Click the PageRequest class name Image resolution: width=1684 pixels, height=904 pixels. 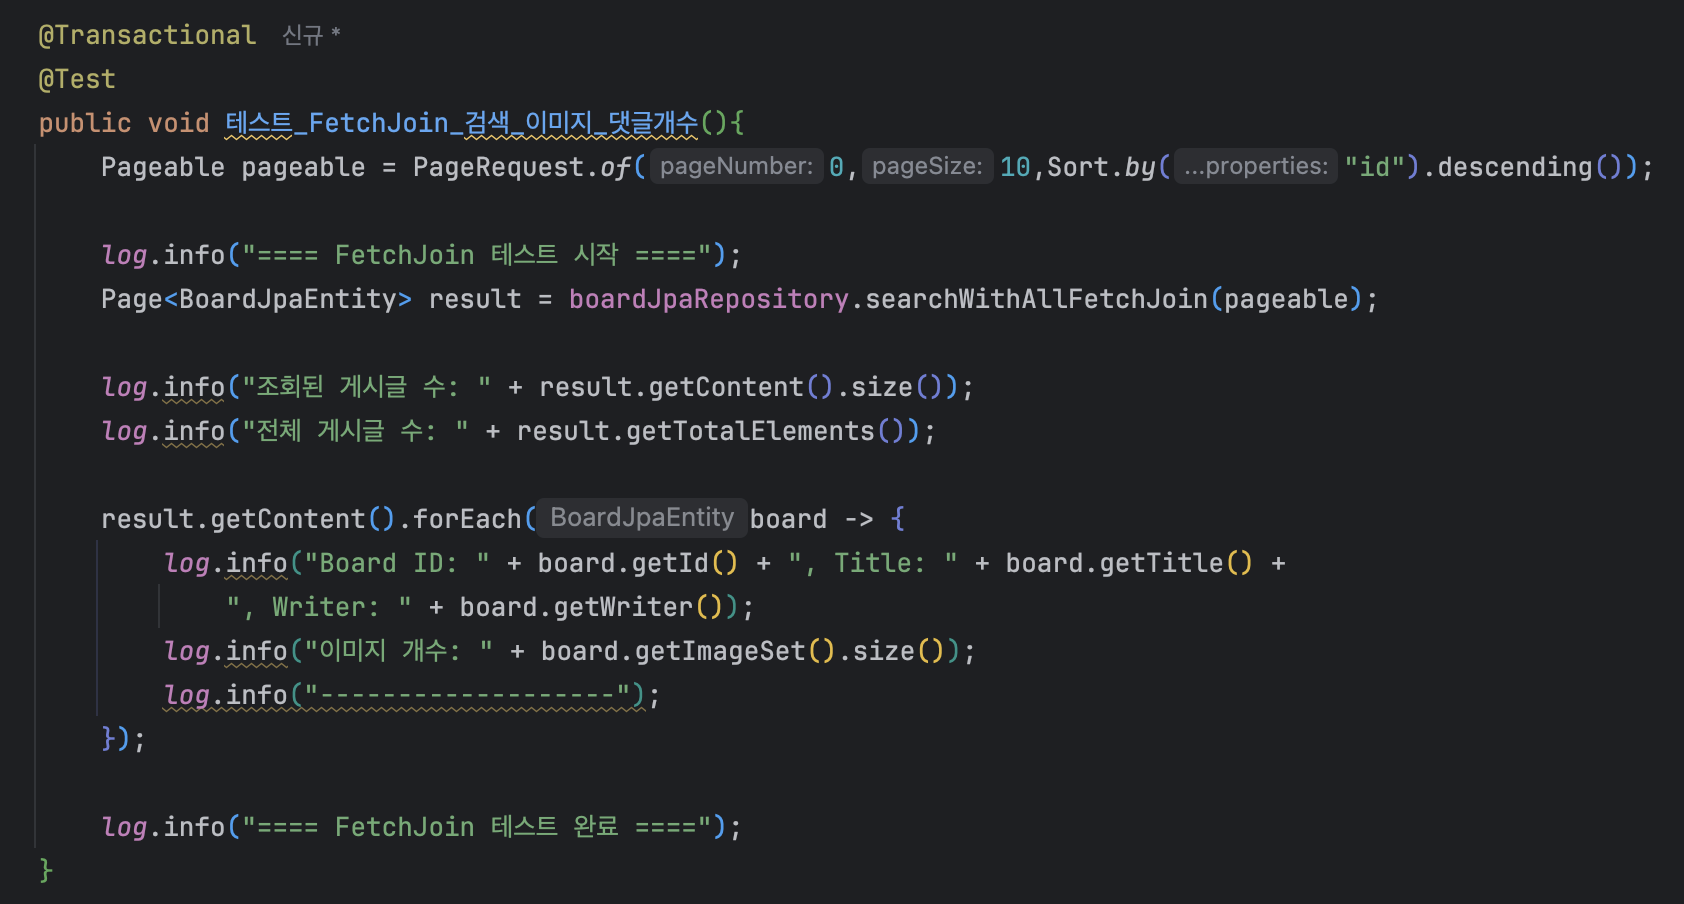tap(497, 167)
